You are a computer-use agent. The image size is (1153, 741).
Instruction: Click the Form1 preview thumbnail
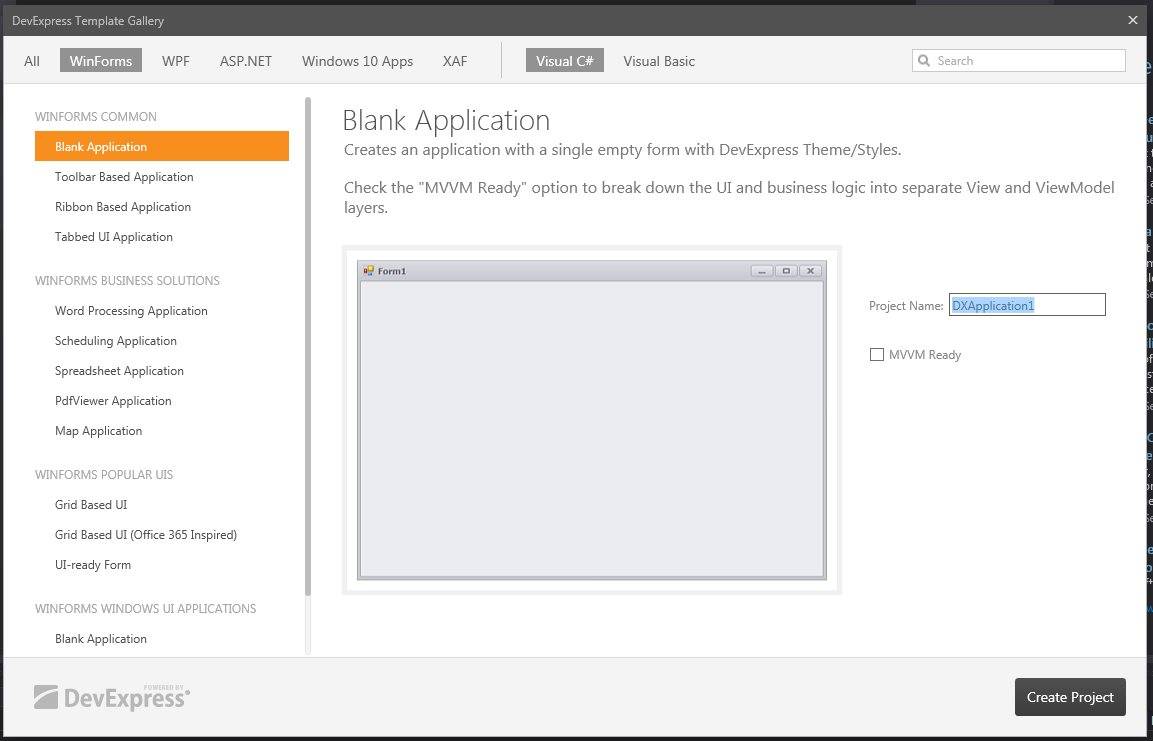tap(592, 420)
